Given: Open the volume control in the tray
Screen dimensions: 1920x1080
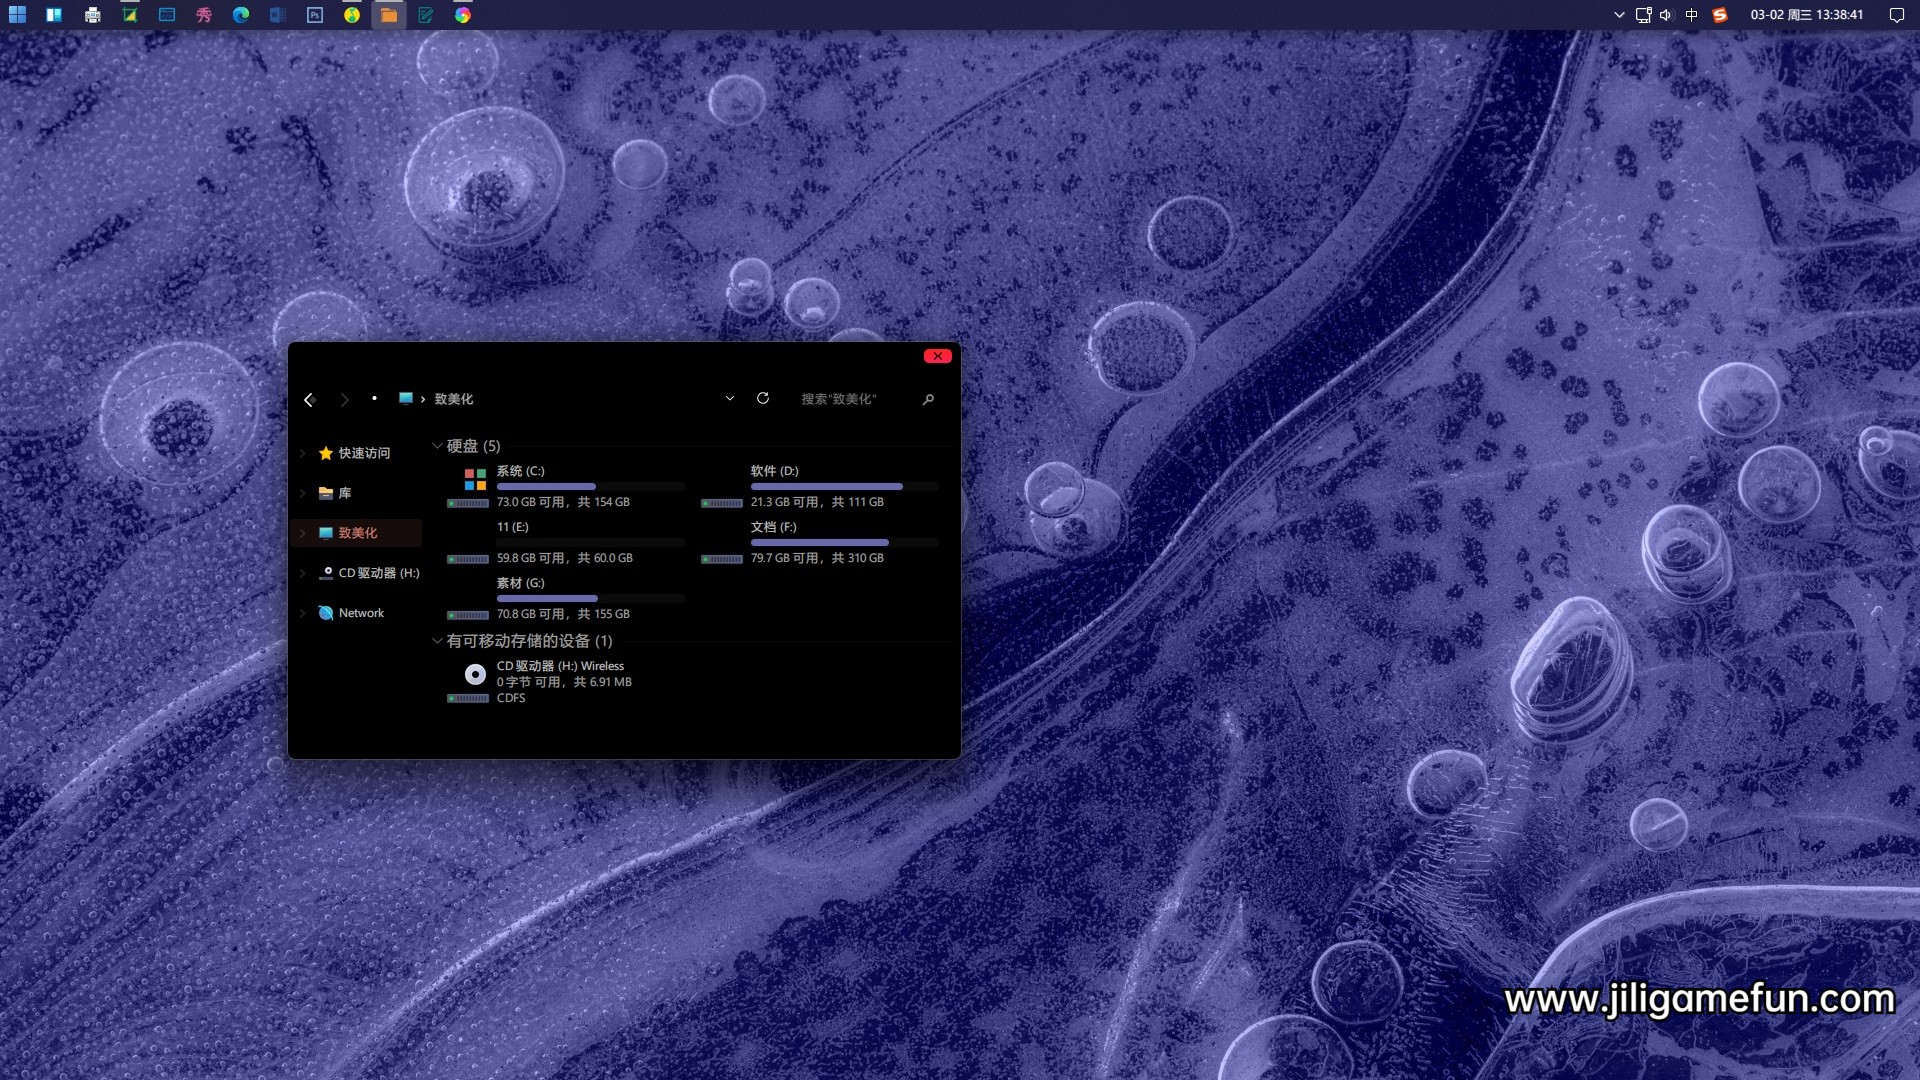Looking at the screenshot, I should click(1666, 15).
